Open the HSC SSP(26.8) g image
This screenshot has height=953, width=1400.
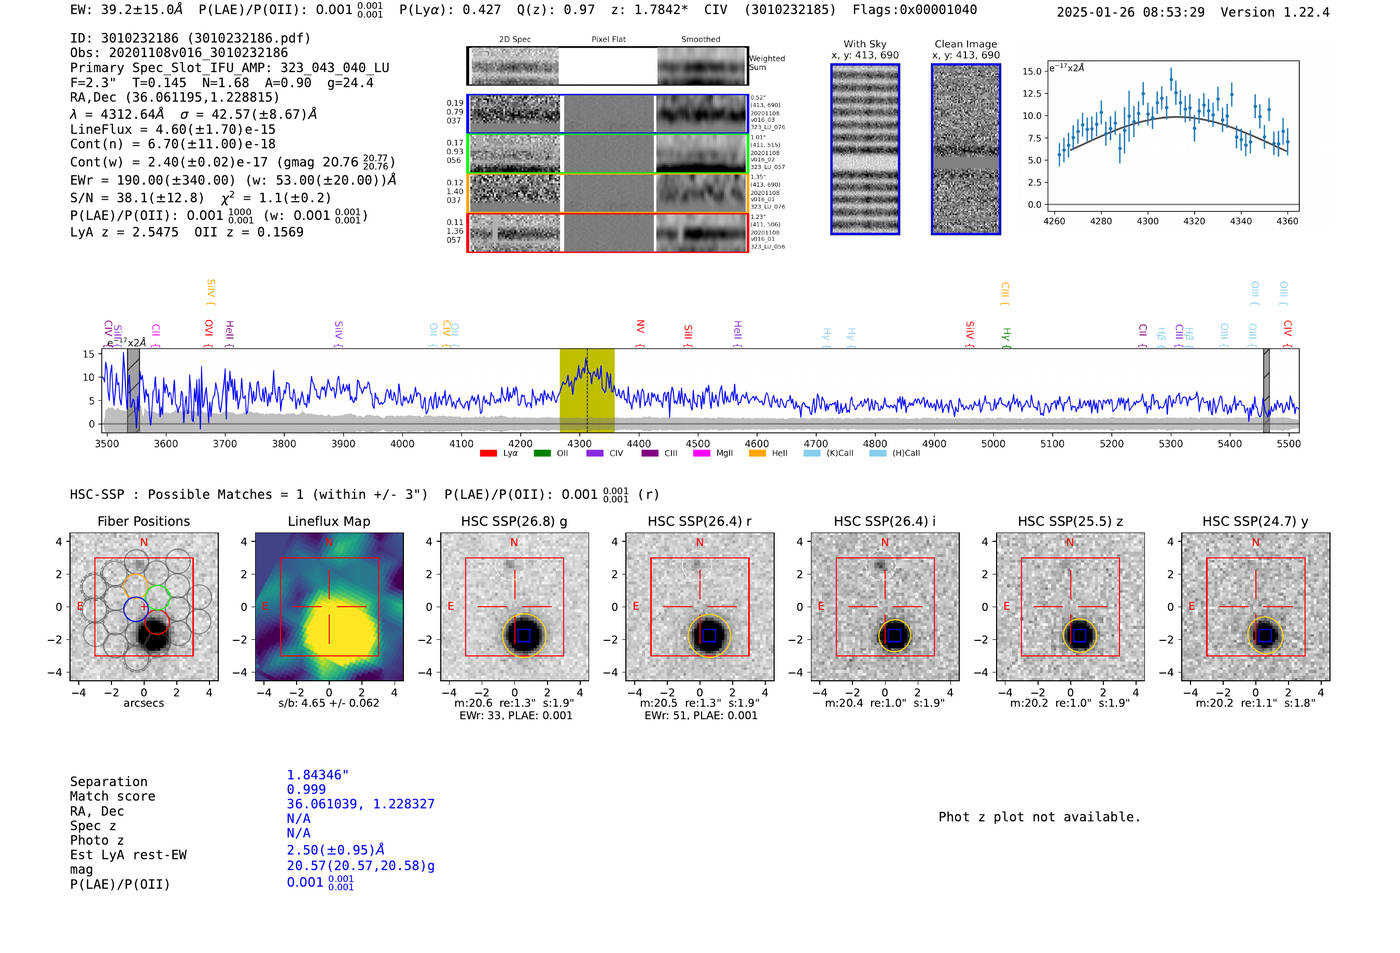(514, 606)
